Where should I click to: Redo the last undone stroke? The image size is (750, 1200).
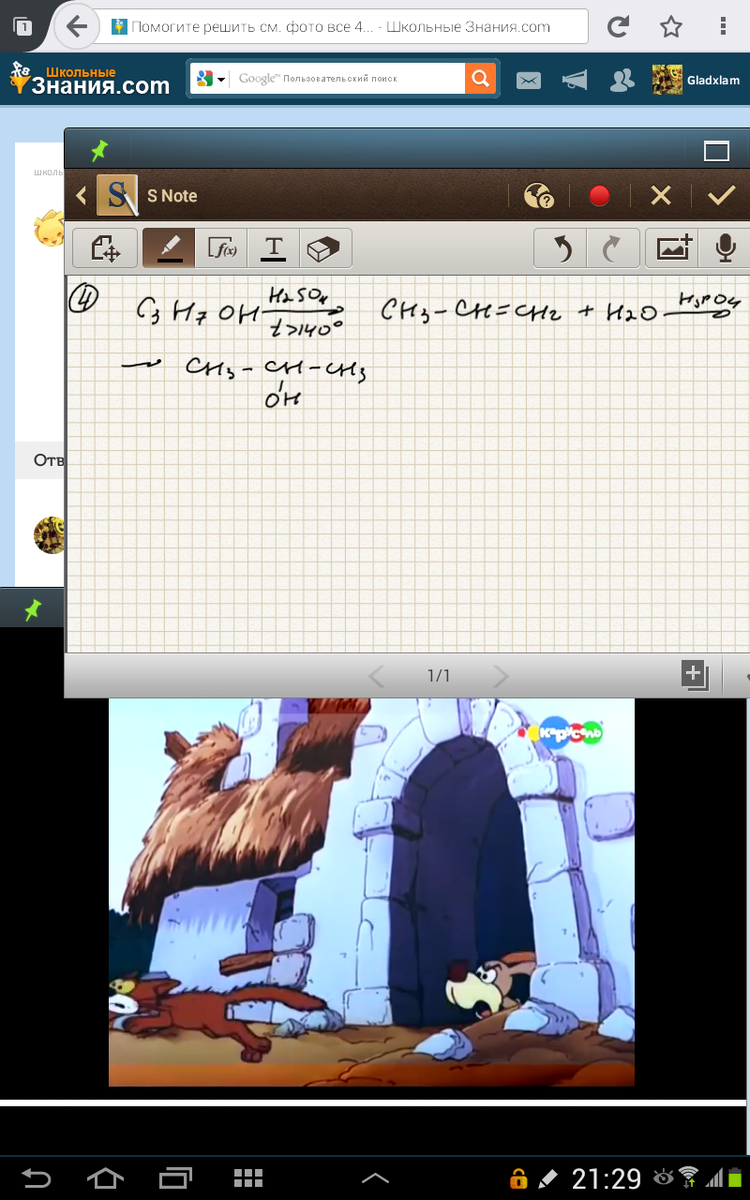pos(613,248)
